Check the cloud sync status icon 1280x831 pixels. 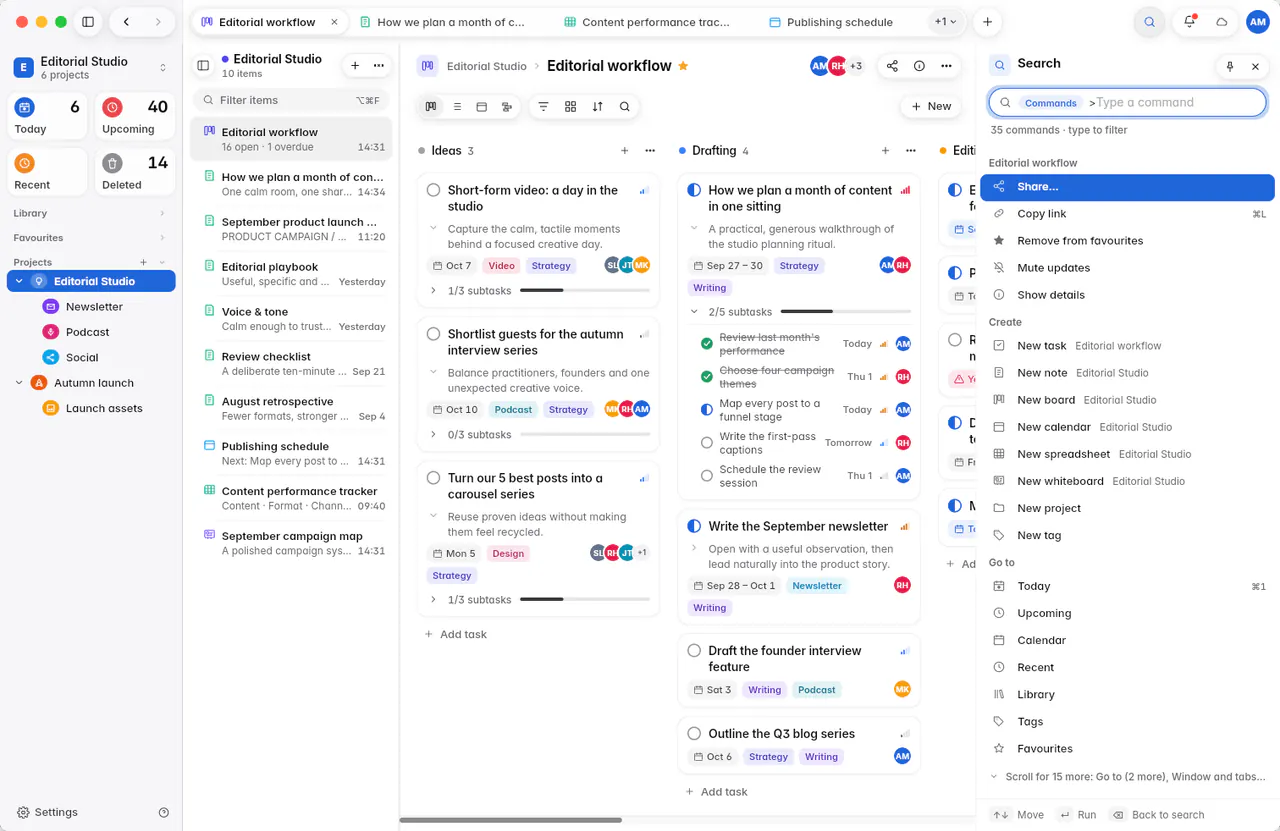point(1221,22)
